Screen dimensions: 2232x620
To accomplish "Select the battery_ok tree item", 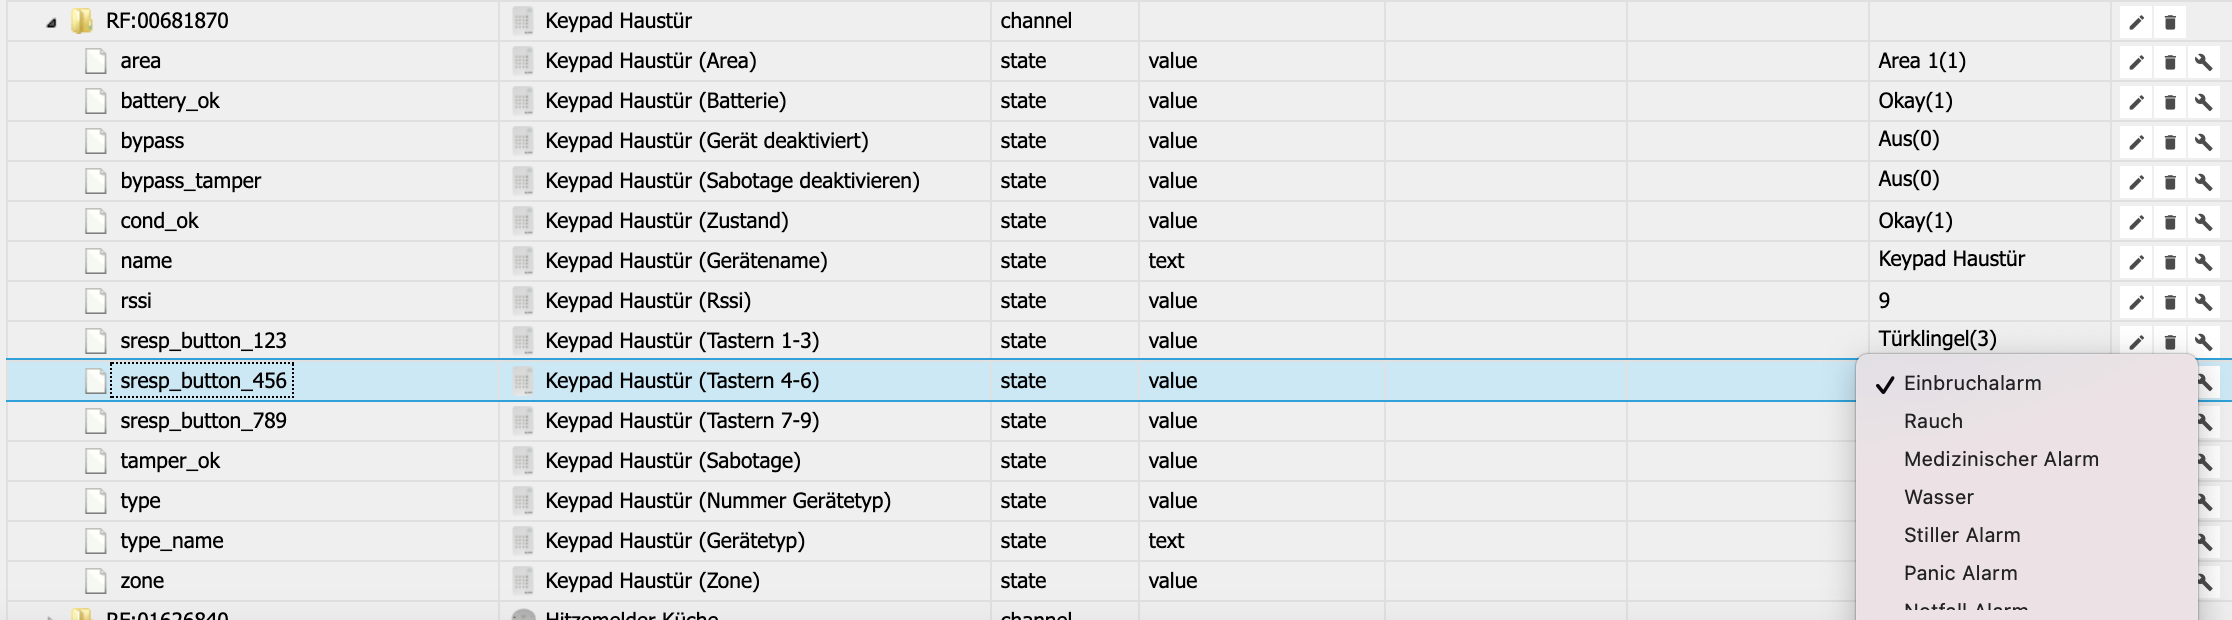I will click(170, 101).
